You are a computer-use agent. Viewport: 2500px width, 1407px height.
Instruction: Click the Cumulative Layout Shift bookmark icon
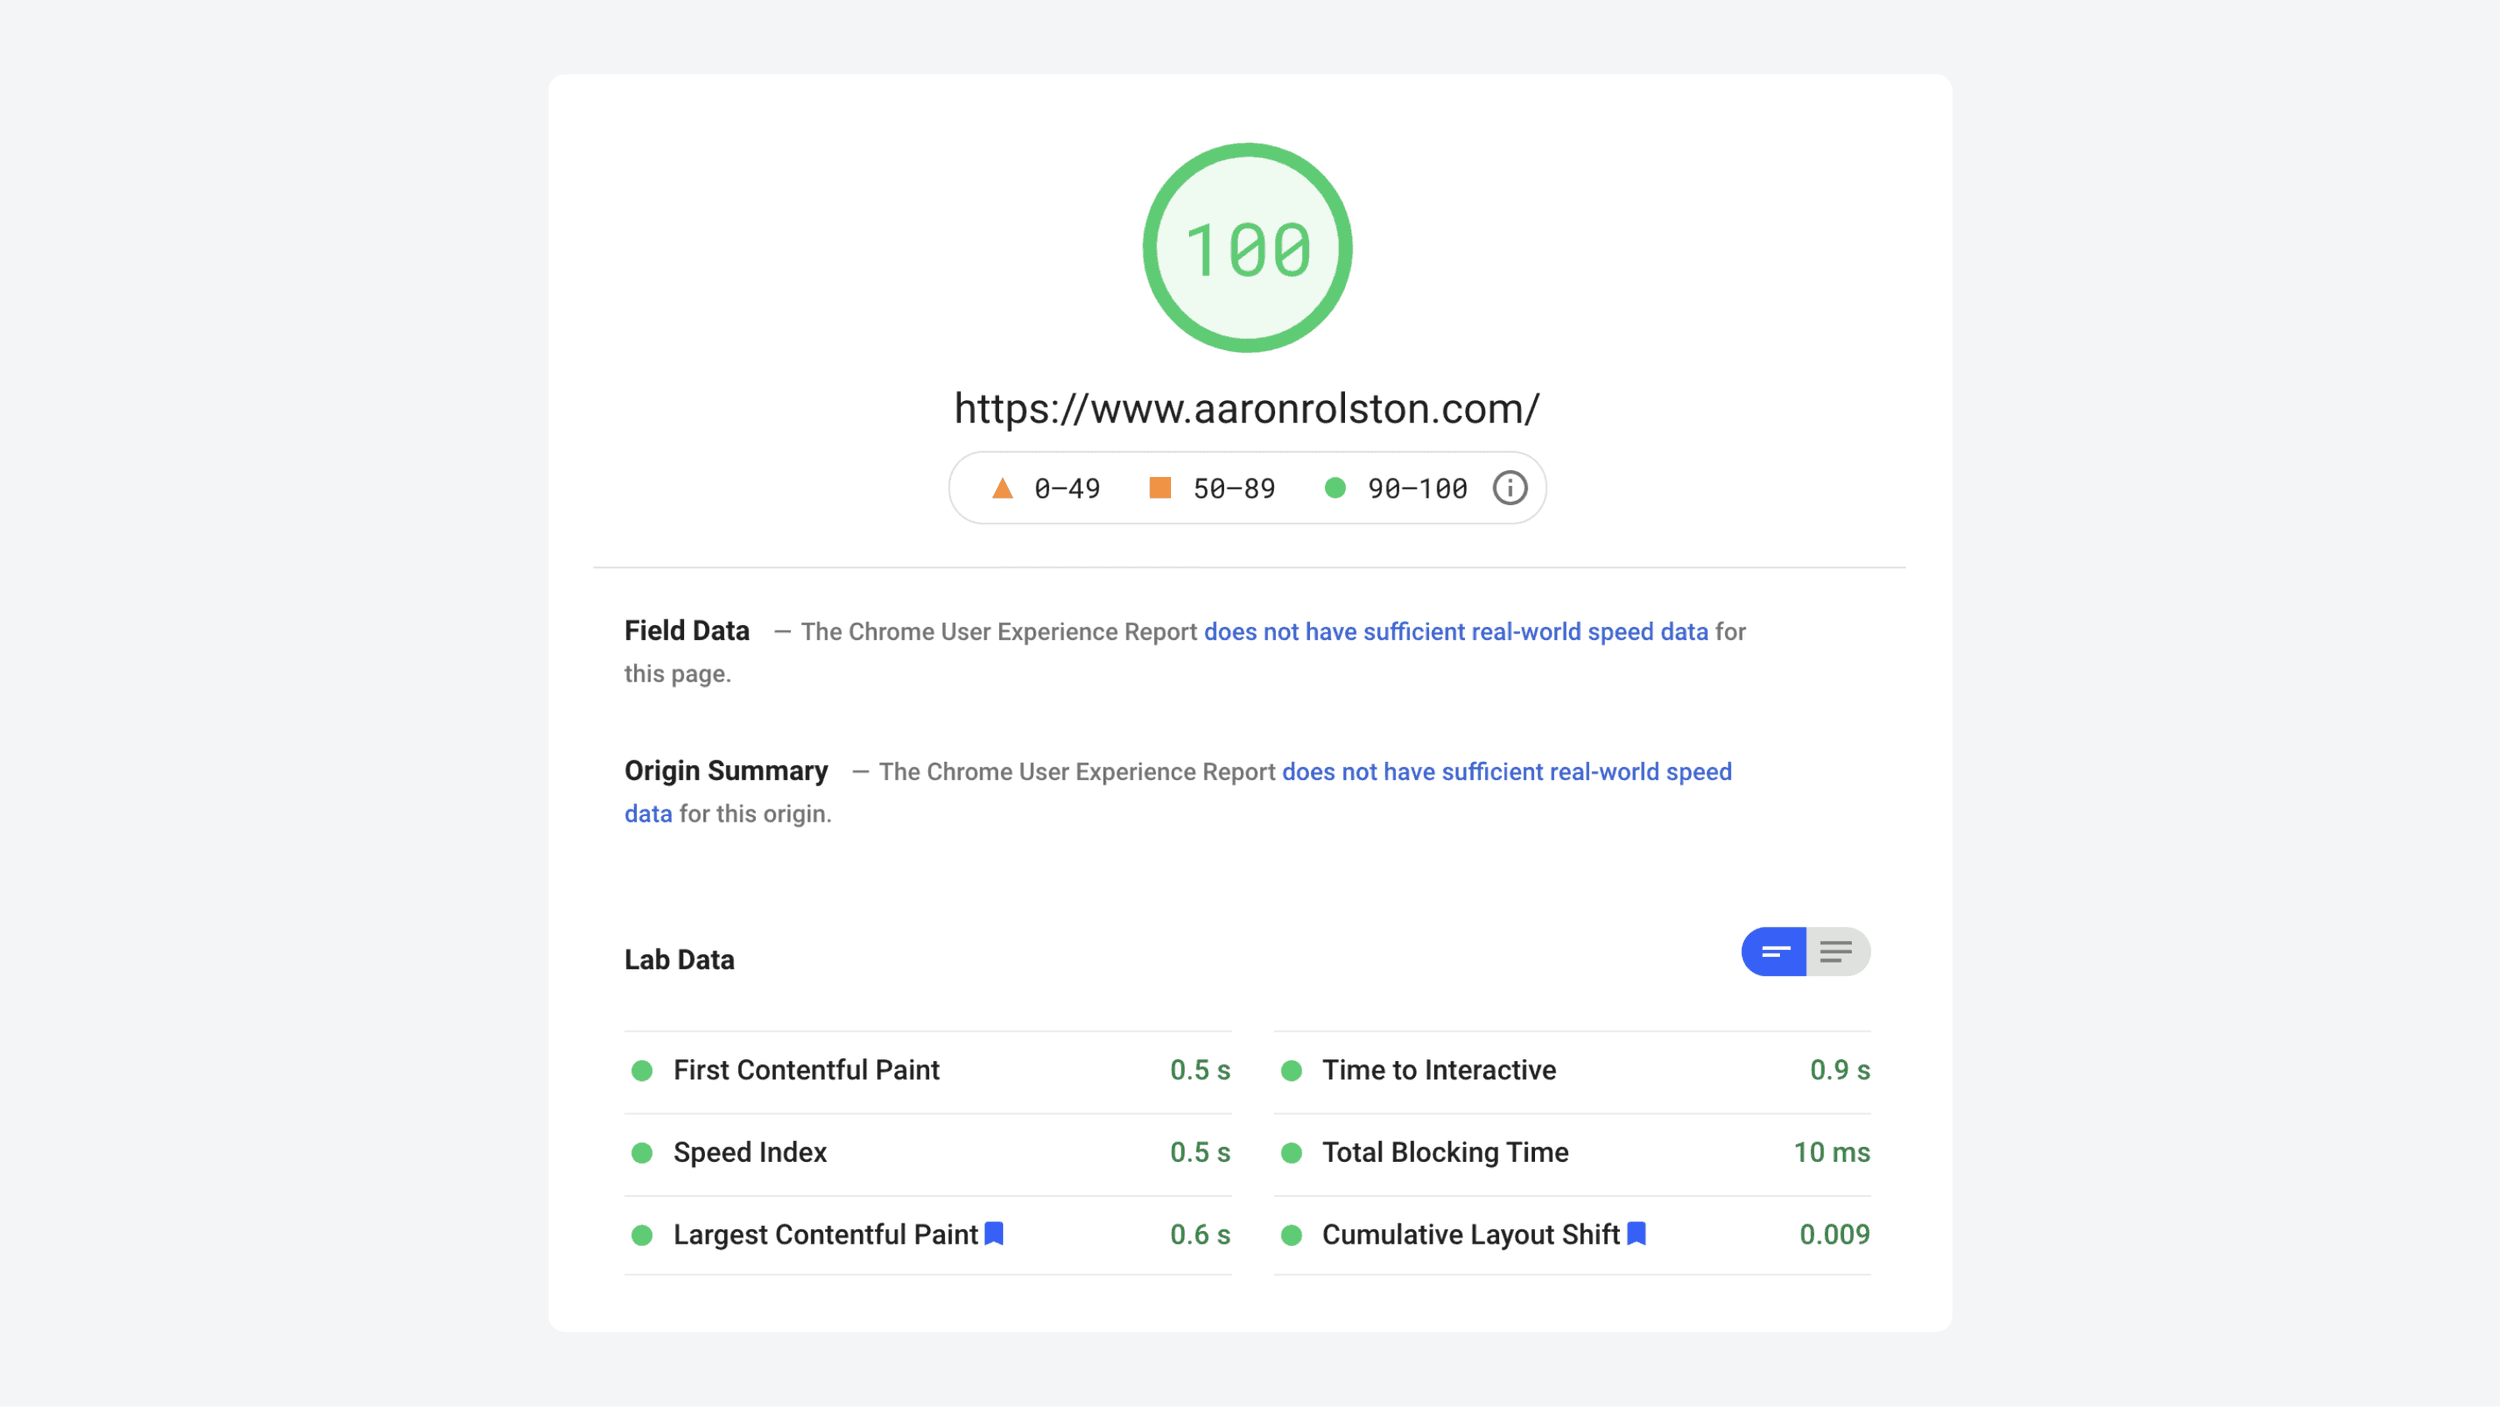pos(1636,1233)
